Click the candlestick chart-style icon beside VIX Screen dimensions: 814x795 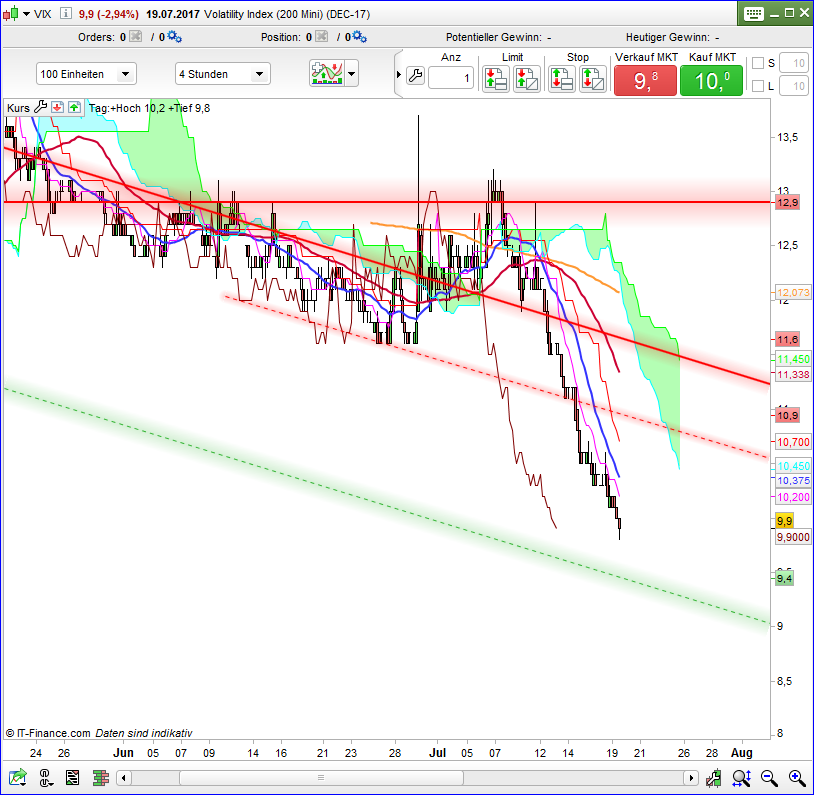[11, 14]
